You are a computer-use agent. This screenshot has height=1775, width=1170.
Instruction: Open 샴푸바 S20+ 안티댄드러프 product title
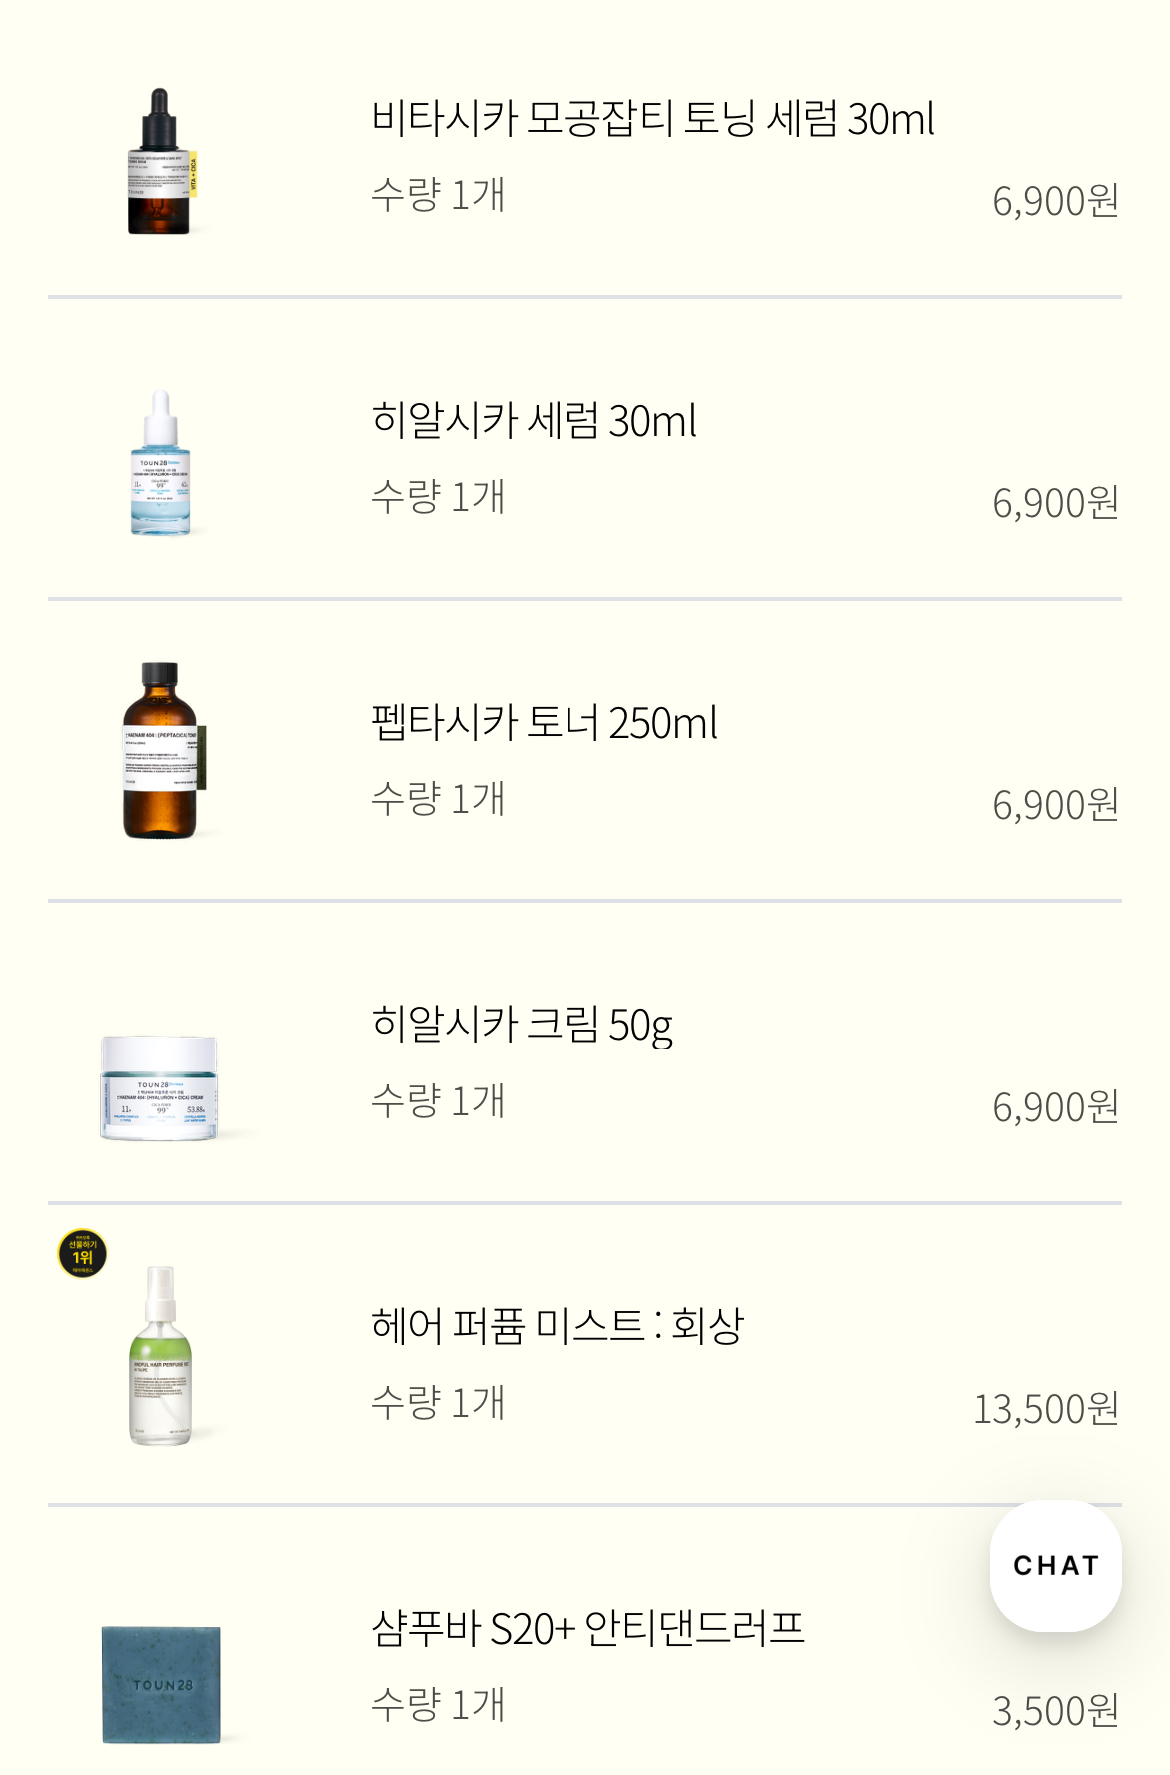587,1628
